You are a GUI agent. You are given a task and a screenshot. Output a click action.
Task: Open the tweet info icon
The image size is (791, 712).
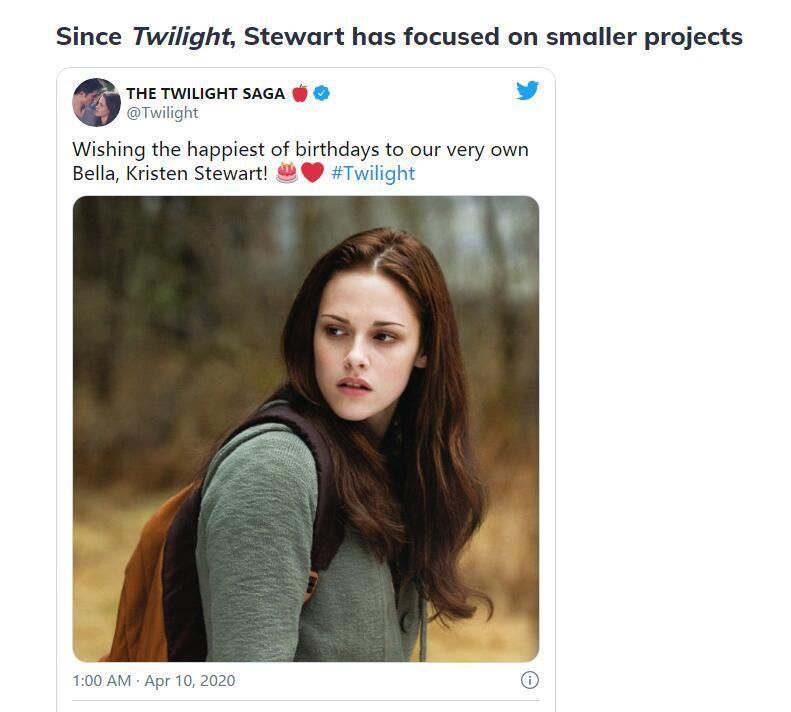point(530,680)
